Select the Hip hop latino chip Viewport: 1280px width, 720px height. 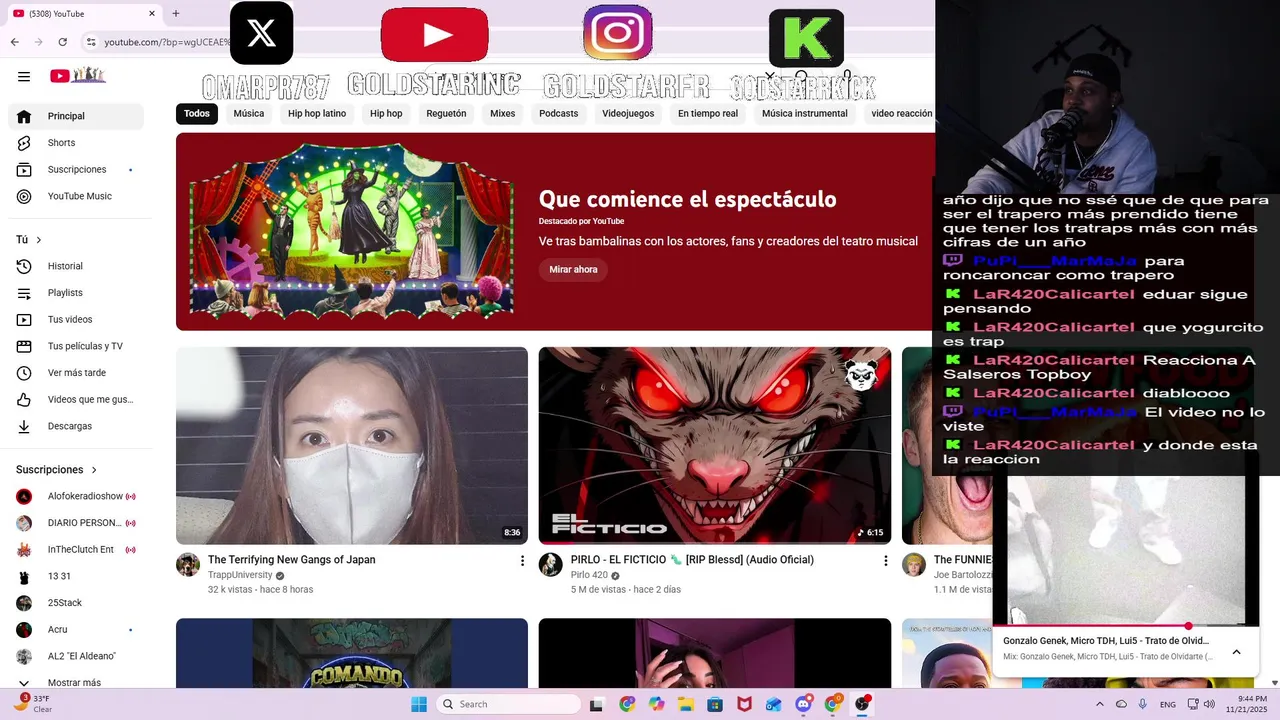317,114
